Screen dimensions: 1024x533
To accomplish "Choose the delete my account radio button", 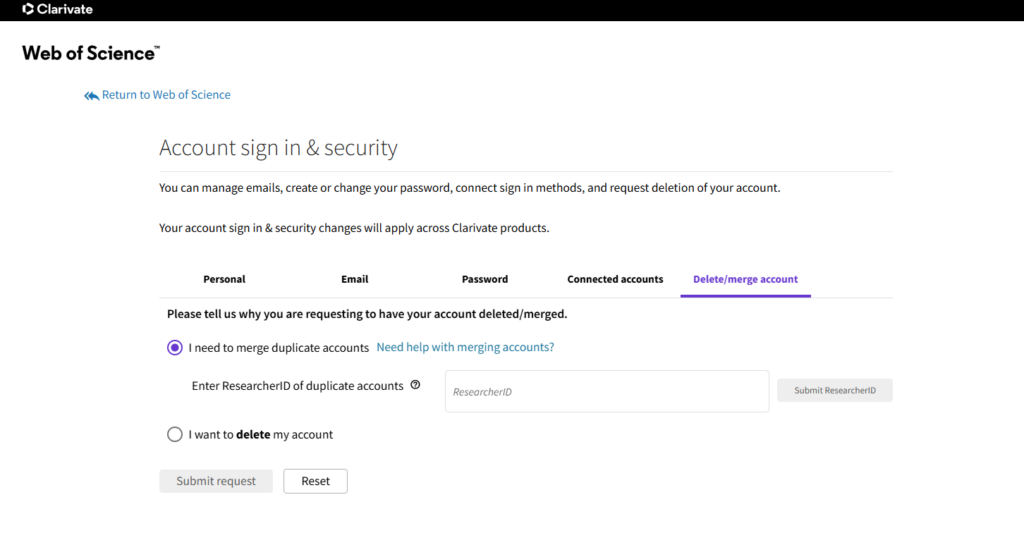I will pyautogui.click(x=174, y=434).
